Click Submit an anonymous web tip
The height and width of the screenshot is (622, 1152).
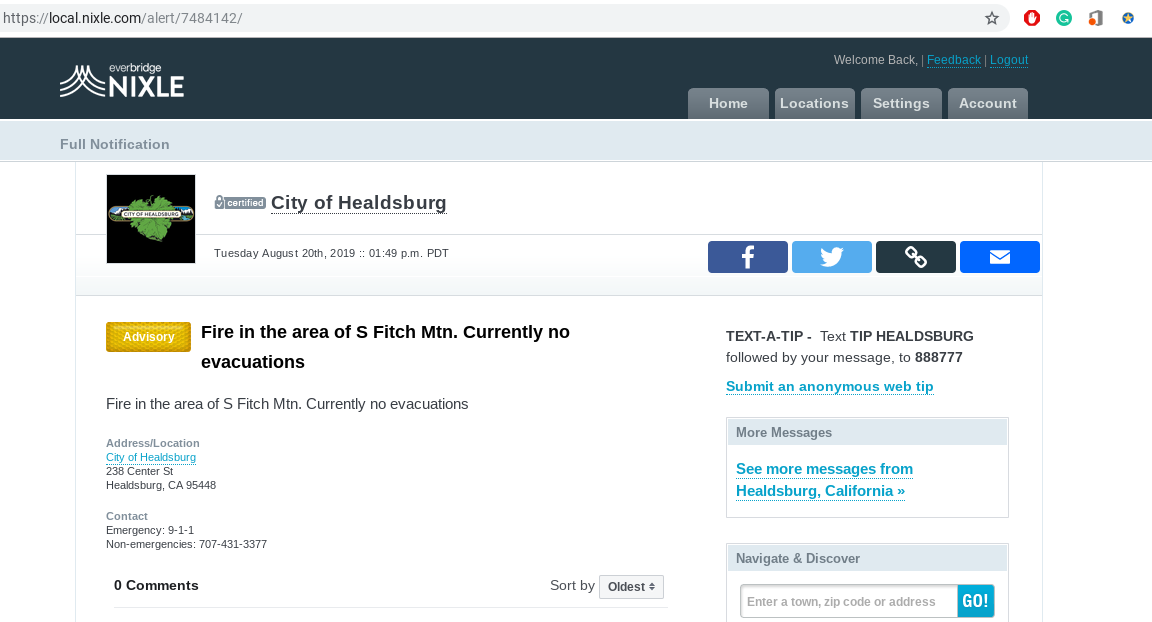[829, 386]
